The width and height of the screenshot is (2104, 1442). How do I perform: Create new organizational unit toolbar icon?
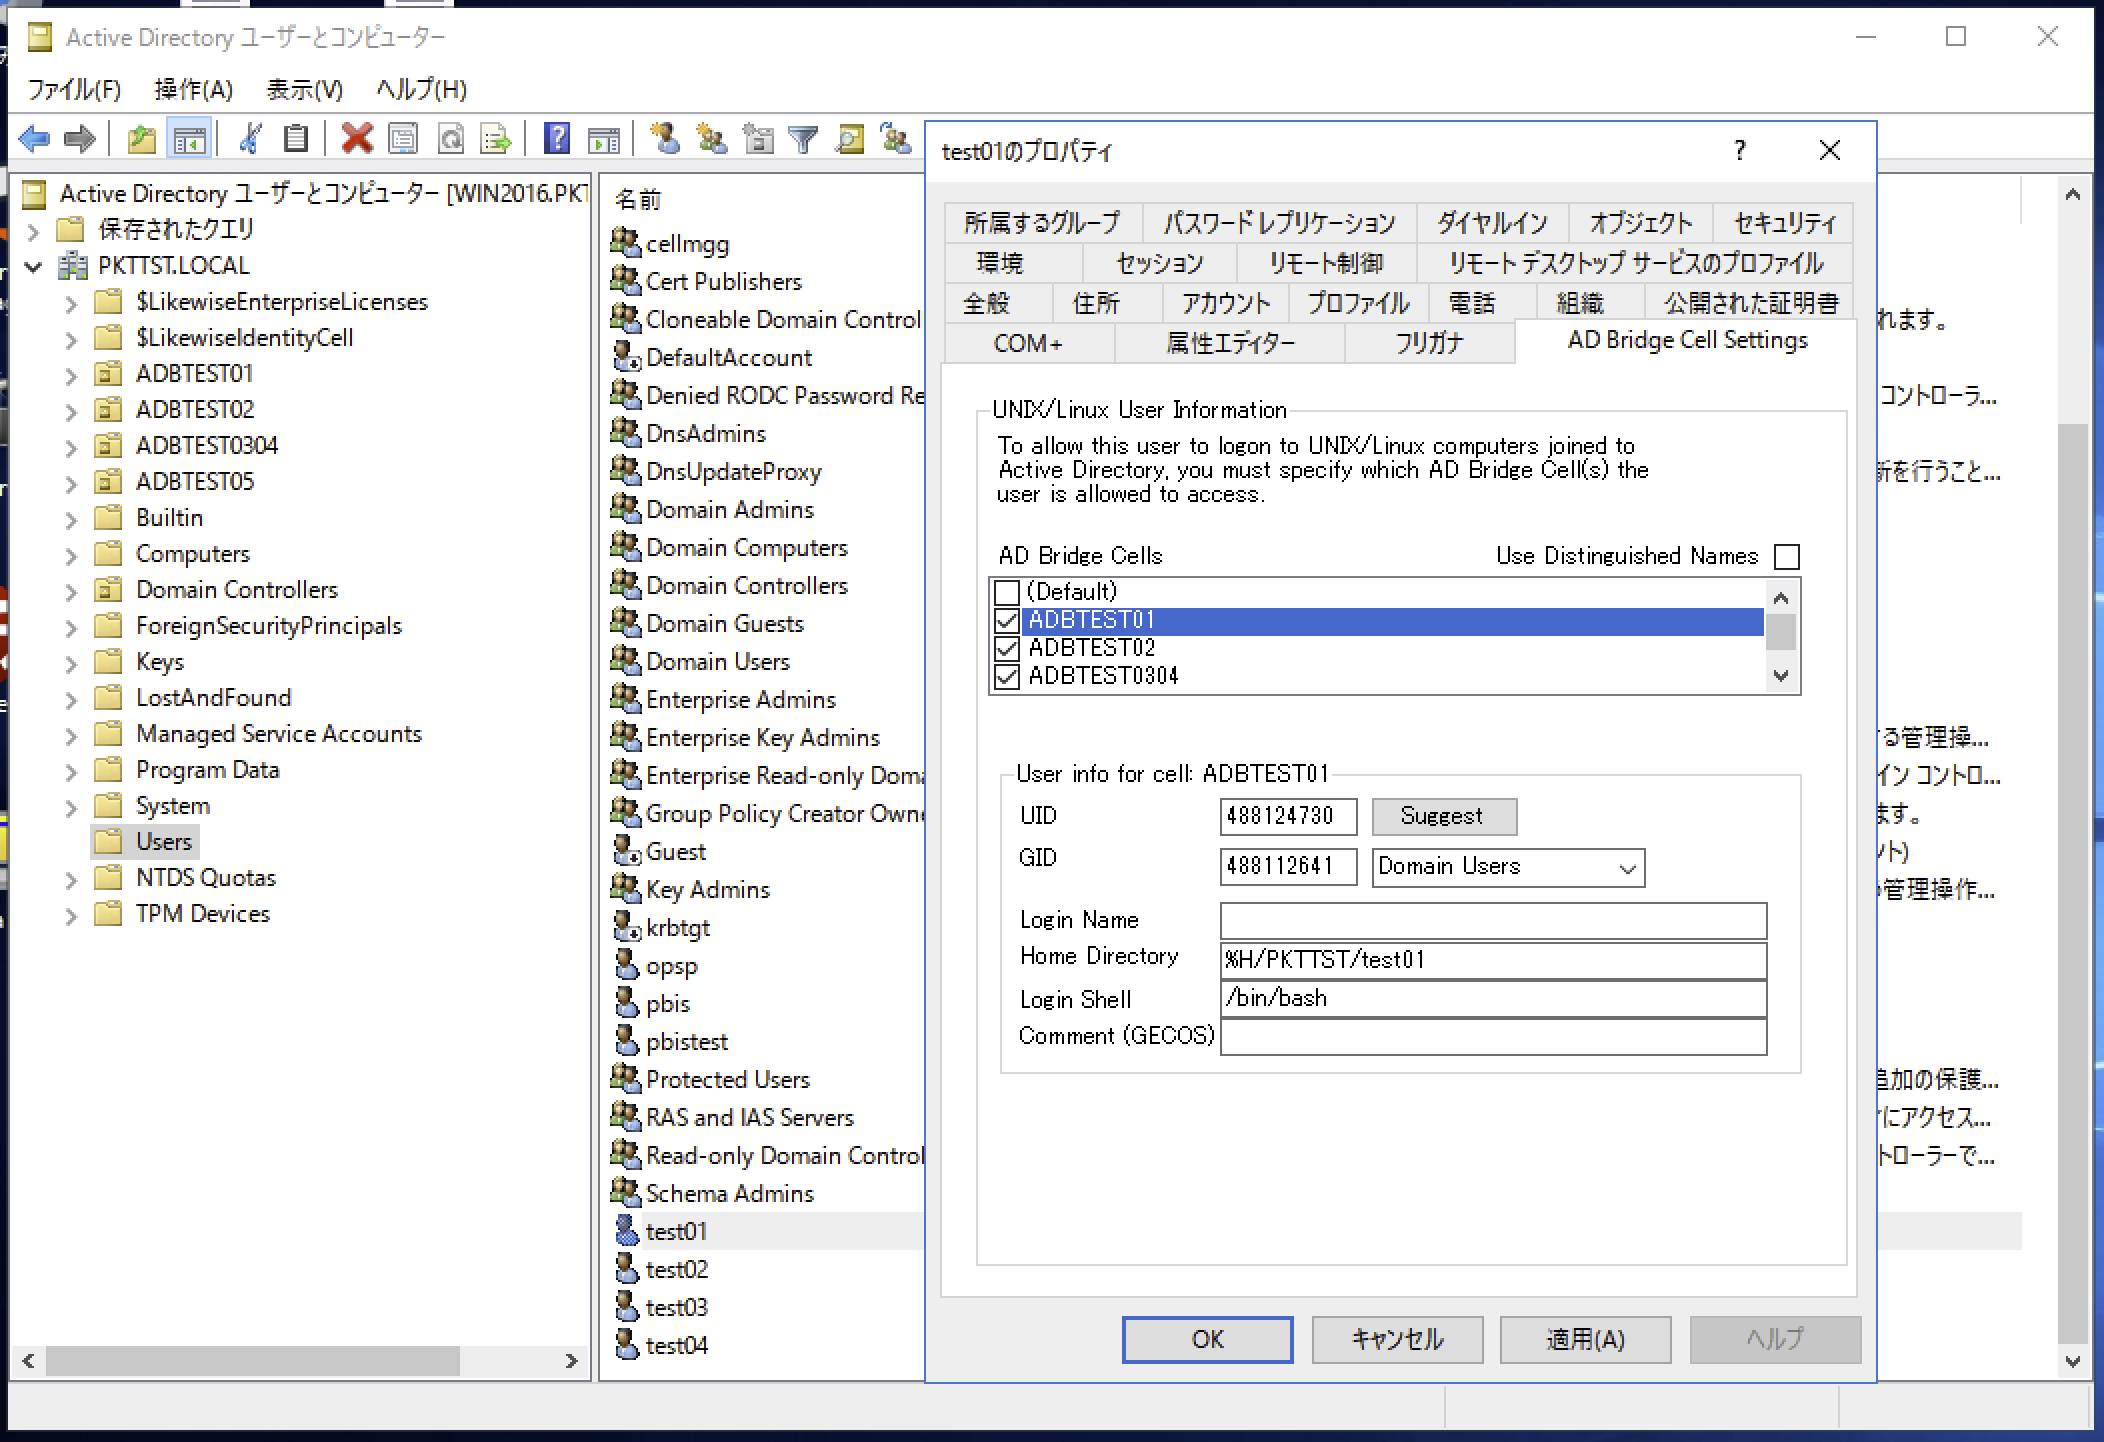pyautogui.click(x=758, y=138)
